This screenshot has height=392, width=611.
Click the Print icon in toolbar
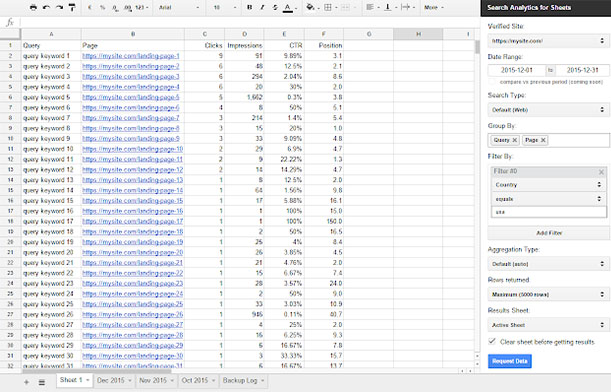34,7
